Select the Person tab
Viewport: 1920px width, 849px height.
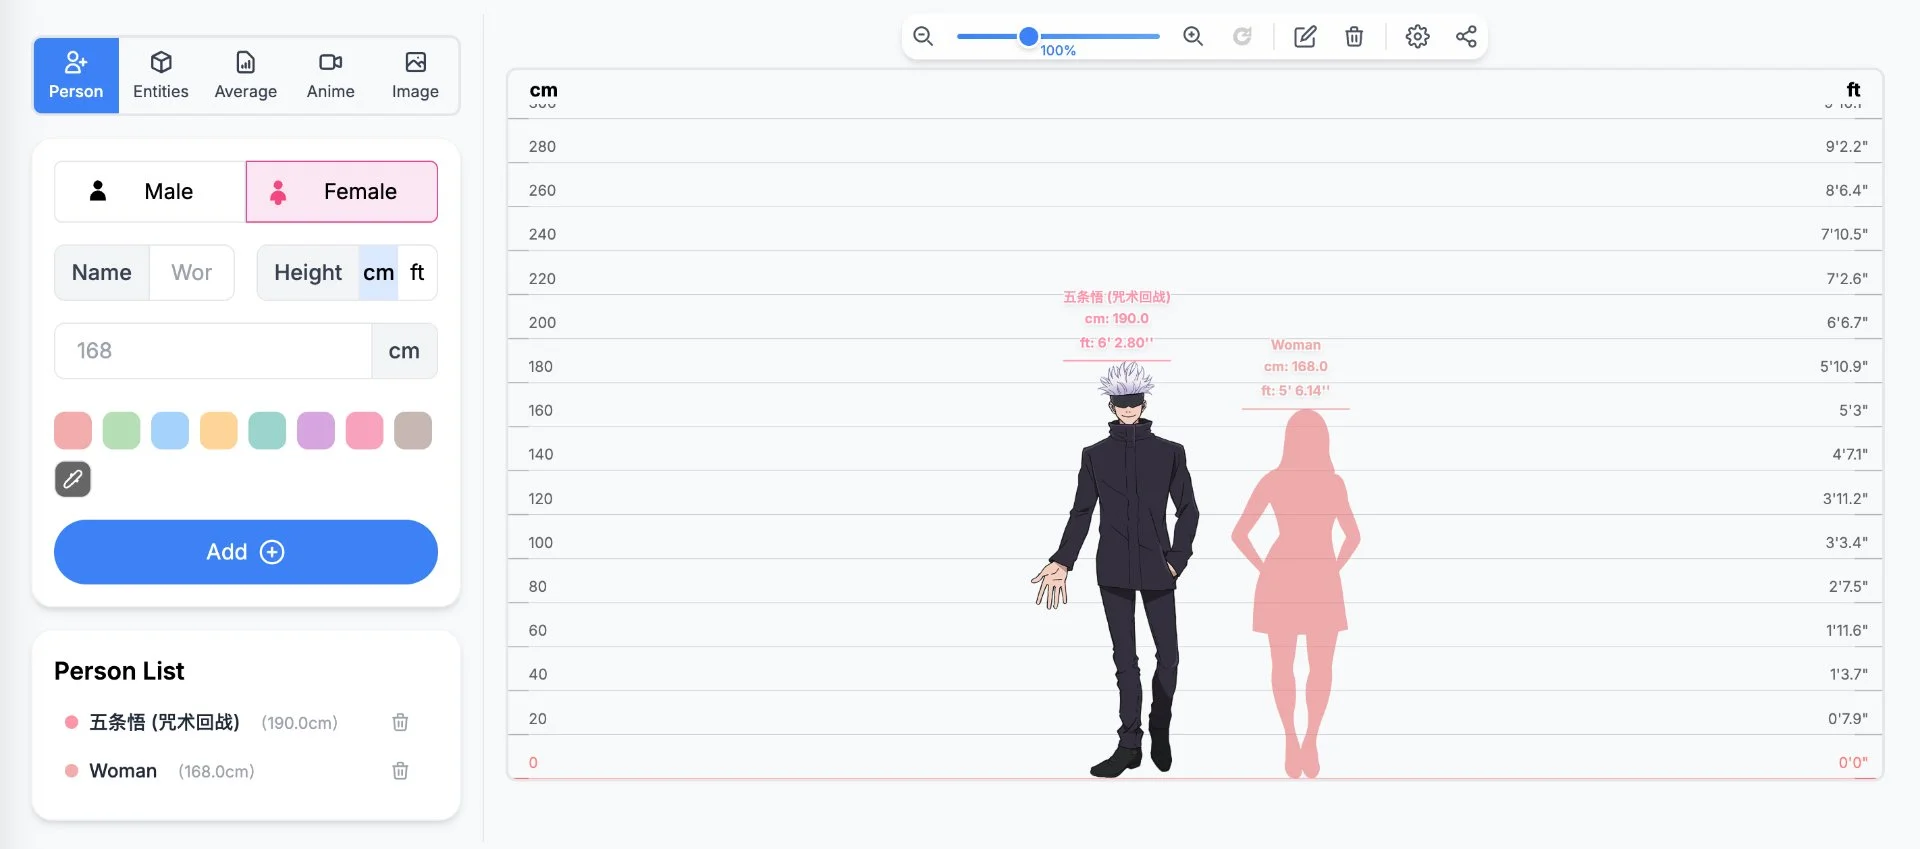[x=76, y=76]
